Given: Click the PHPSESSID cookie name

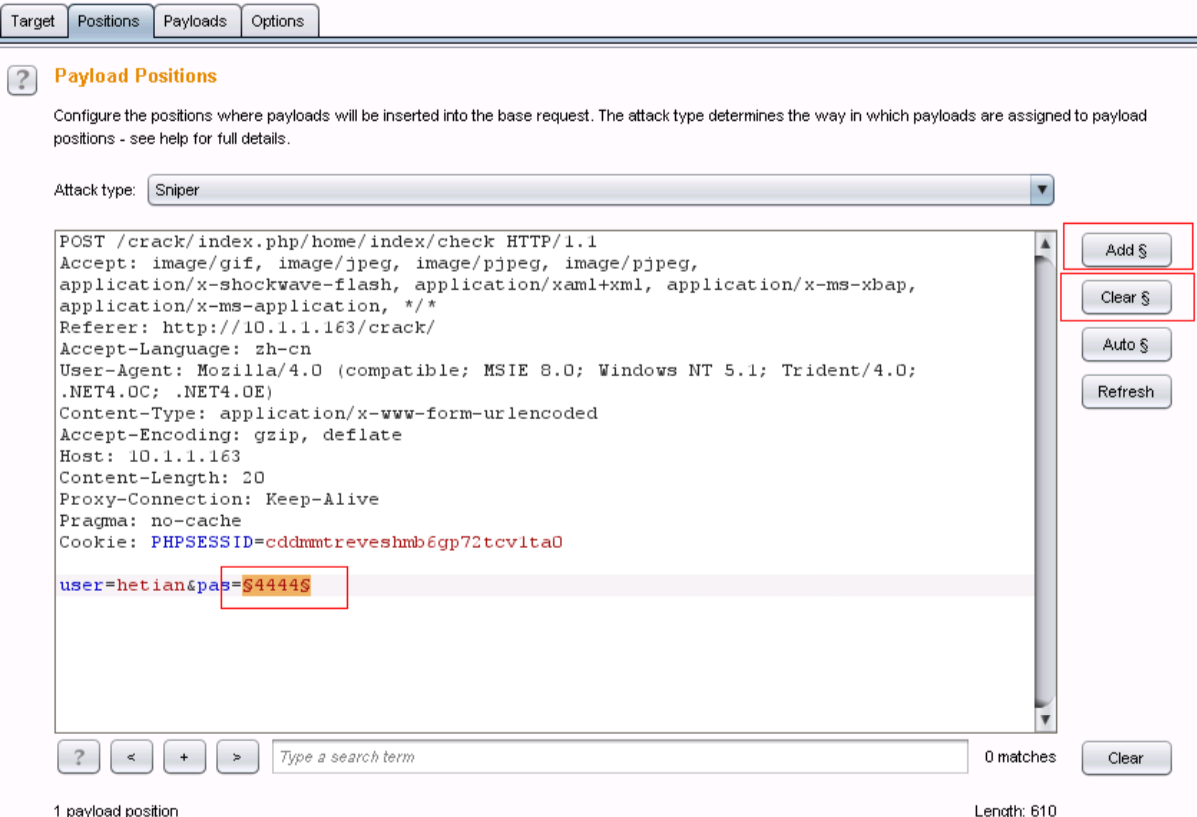Looking at the screenshot, I should coord(202,542).
